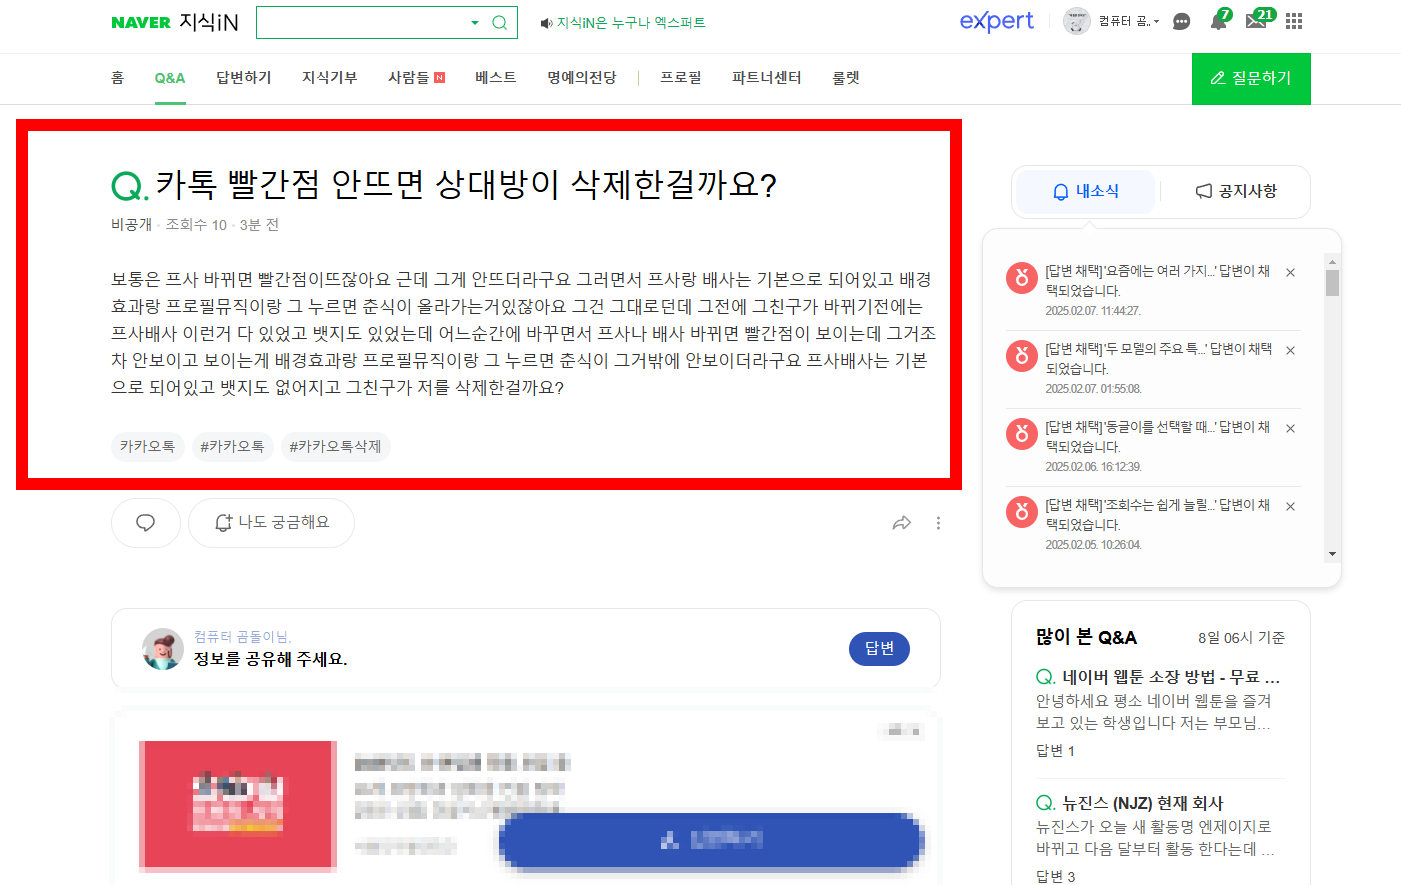
Task: Click the NAVER logo
Action: tap(140, 22)
